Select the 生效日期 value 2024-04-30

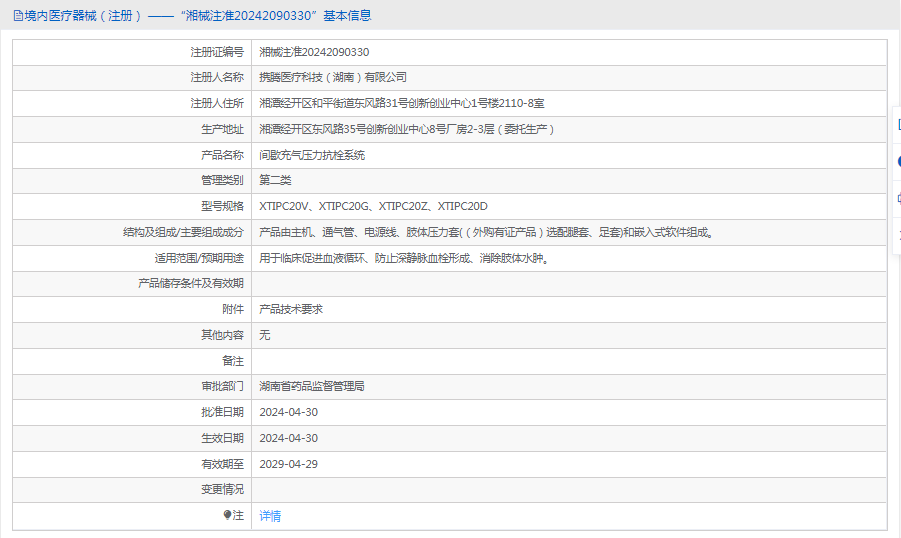click(x=288, y=438)
